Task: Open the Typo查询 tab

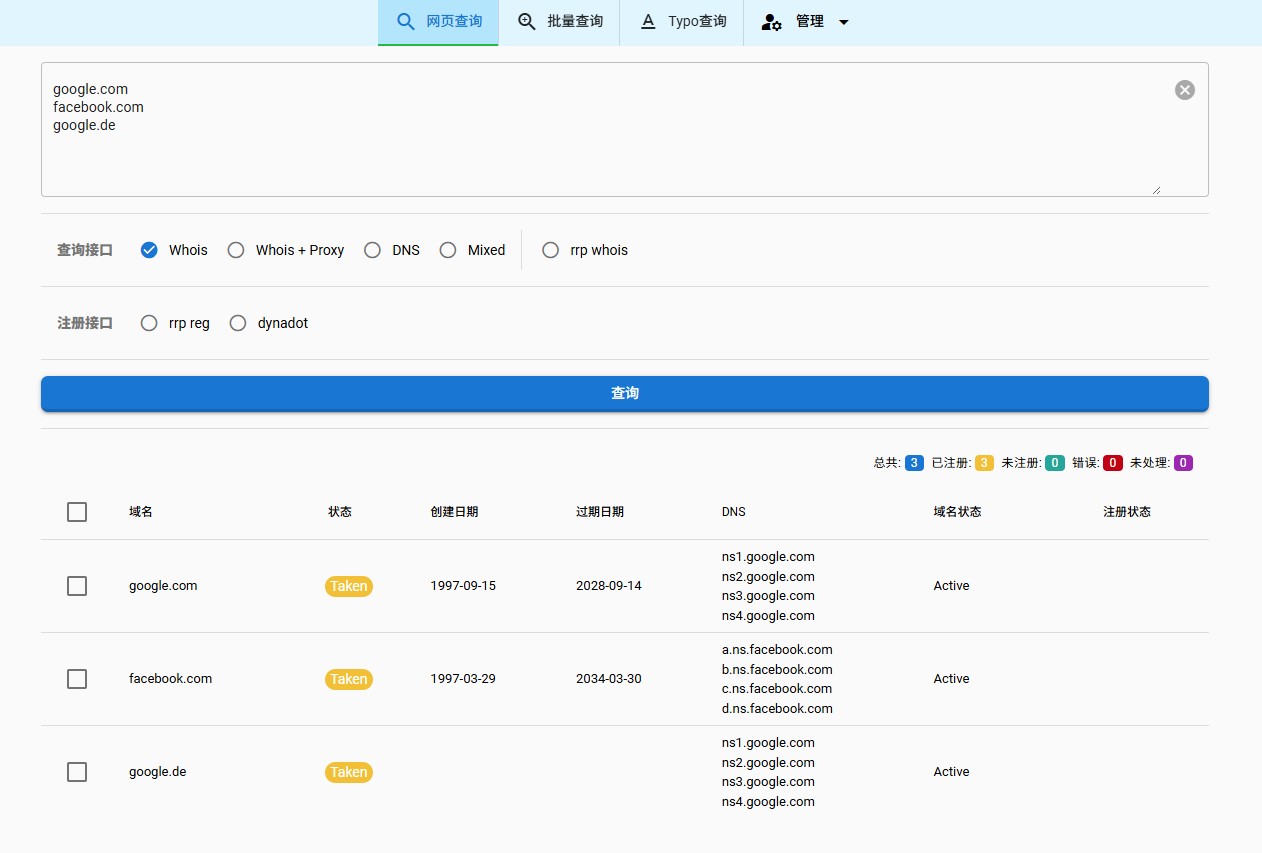Action: tap(683, 22)
